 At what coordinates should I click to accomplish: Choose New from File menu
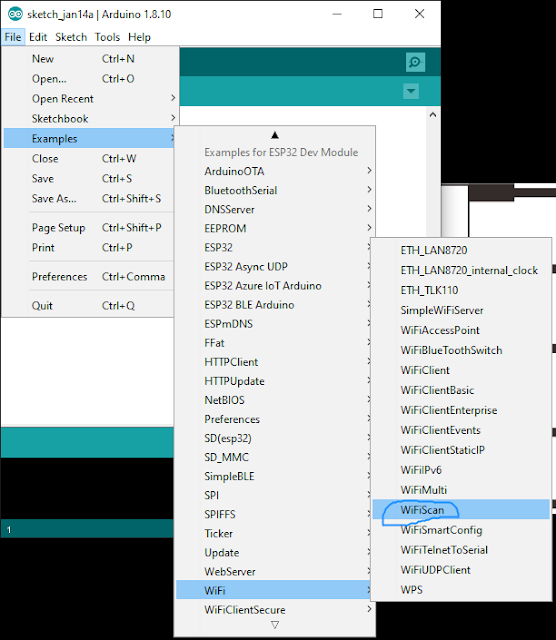click(91, 59)
